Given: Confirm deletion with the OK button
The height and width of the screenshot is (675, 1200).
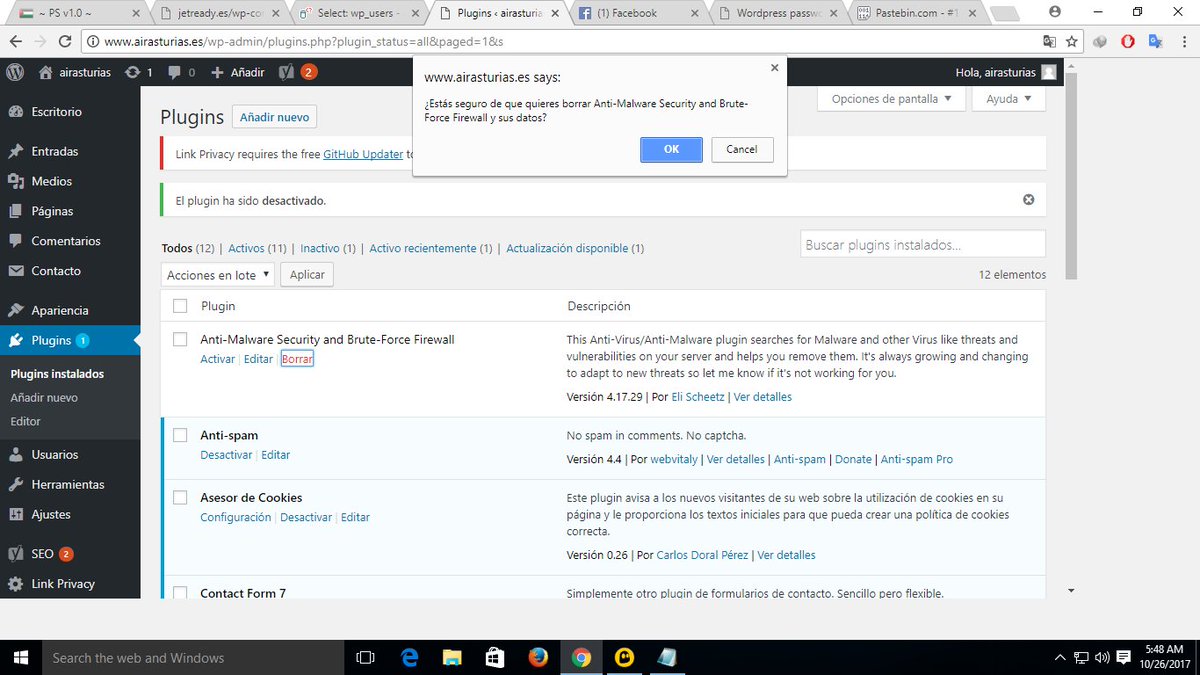Looking at the screenshot, I should pyautogui.click(x=671, y=149).
